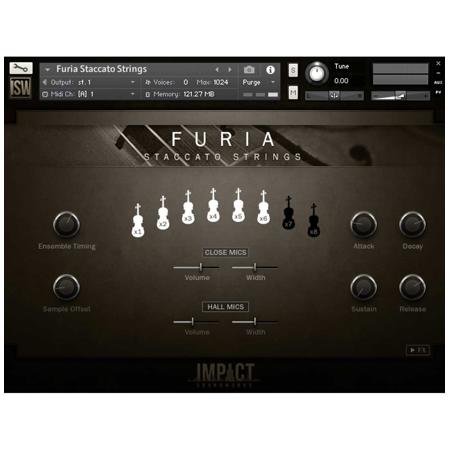Adjust the Close Mics Volume slider
The width and height of the screenshot is (450, 450).
point(196,267)
